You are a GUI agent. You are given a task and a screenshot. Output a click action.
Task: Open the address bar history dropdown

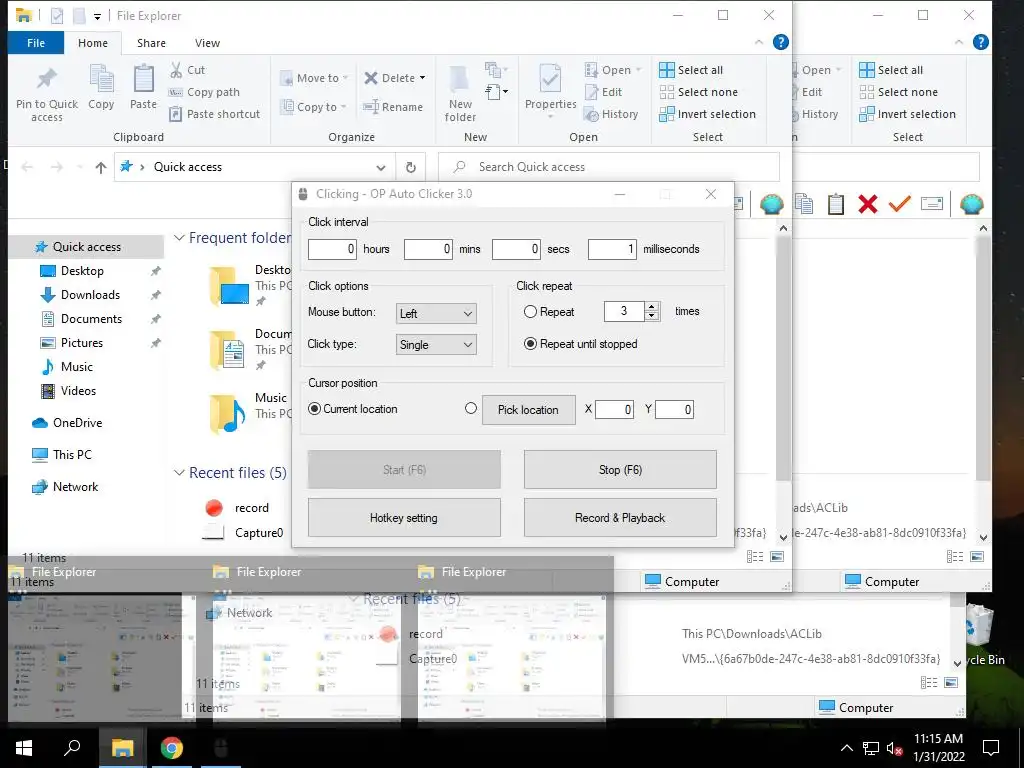pyautogui.click(x=381, y=167)
